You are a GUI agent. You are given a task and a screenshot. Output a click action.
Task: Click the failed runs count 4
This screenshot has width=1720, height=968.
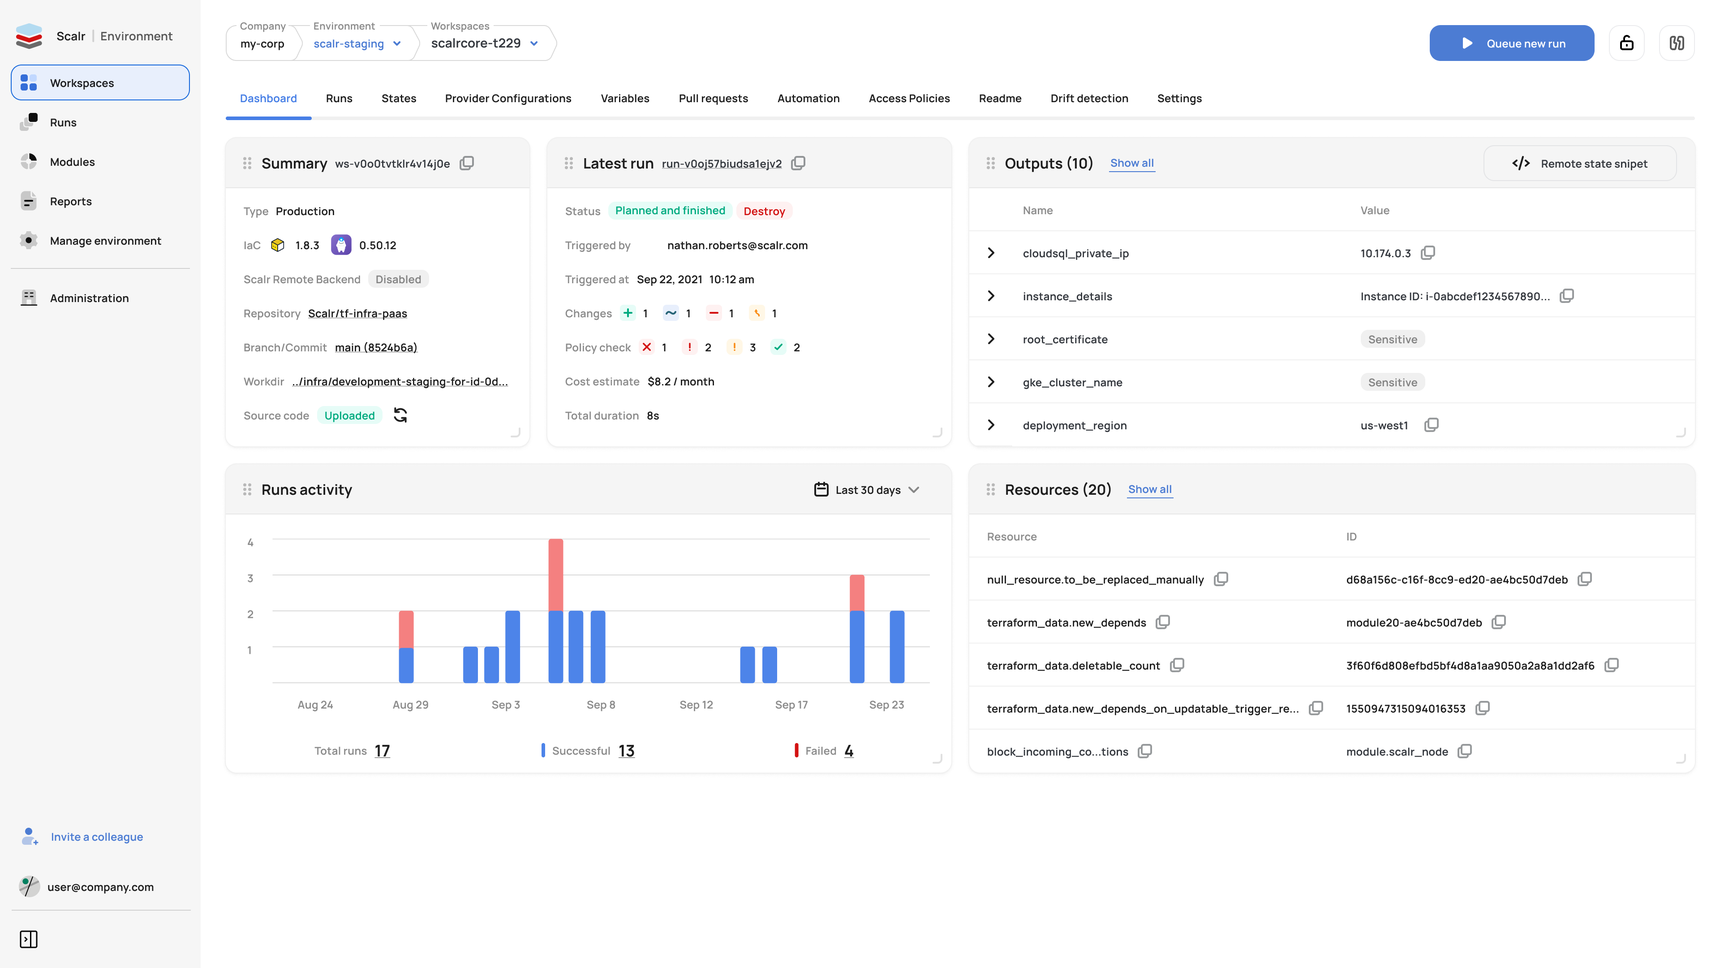(849, 751)
